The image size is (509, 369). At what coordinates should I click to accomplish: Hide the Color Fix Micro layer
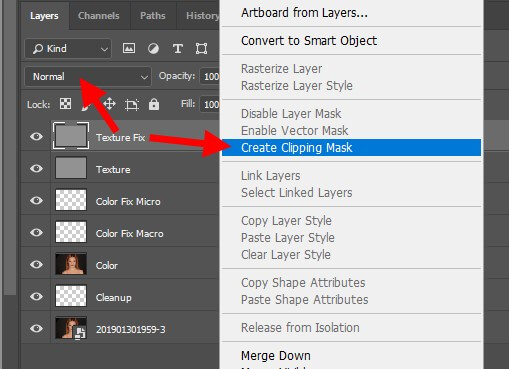click(36, 200)
